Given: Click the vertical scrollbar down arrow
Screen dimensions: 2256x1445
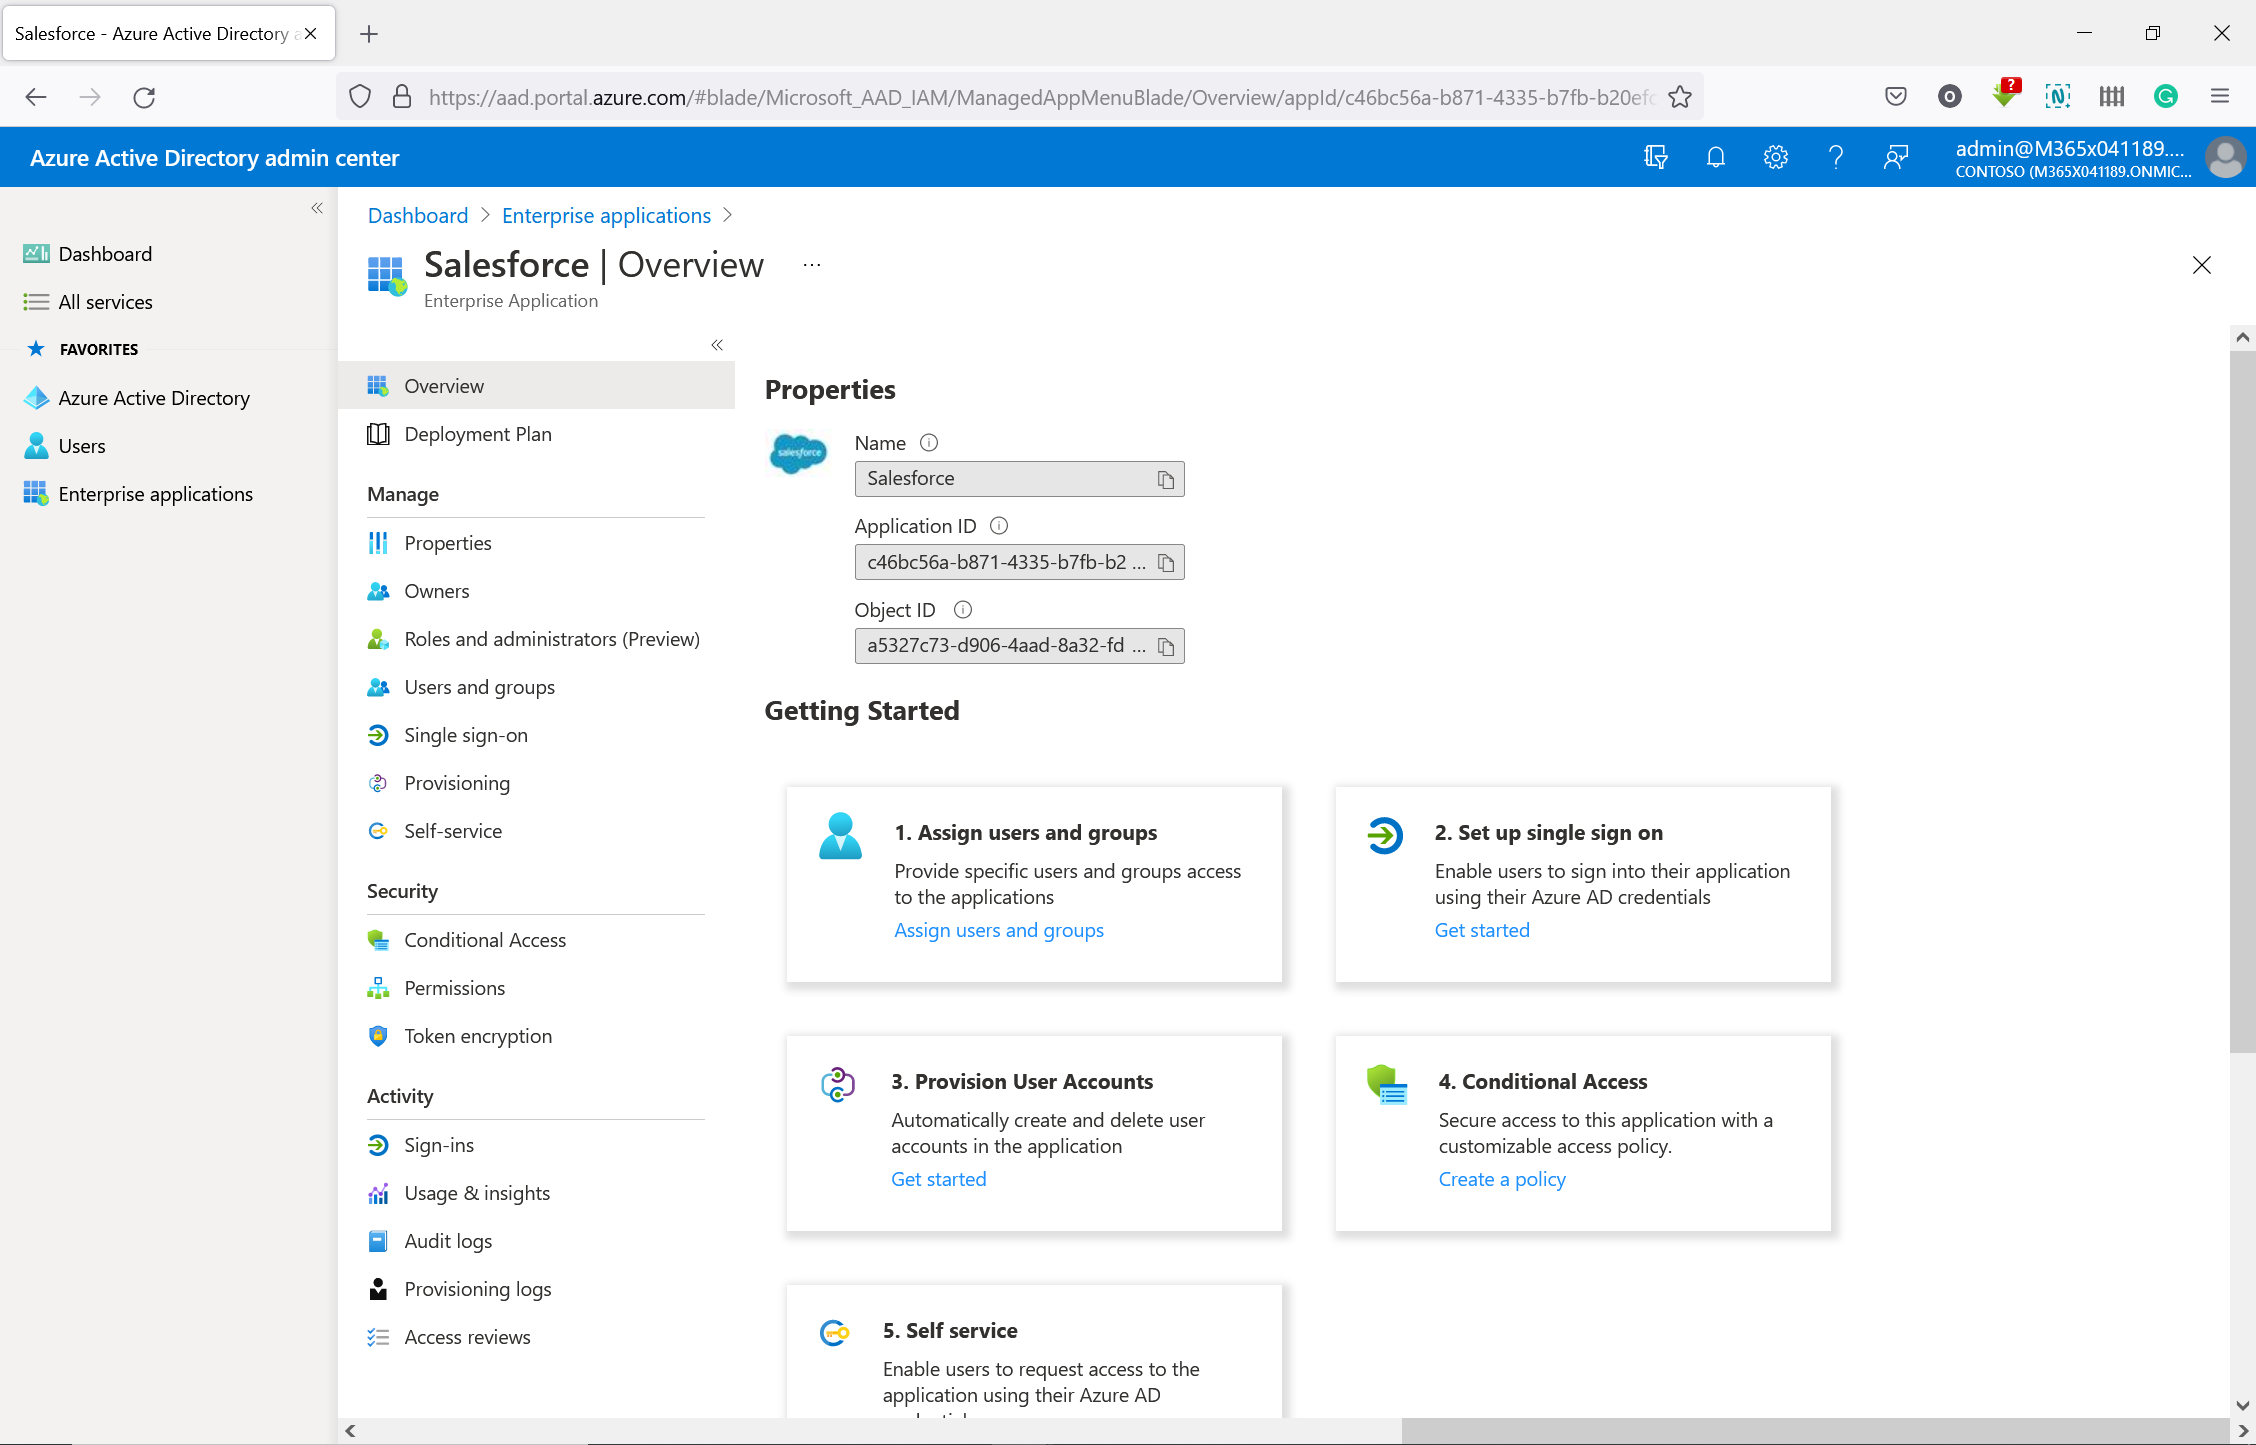Looking at the screenshot, I should click(2242, 1405).
